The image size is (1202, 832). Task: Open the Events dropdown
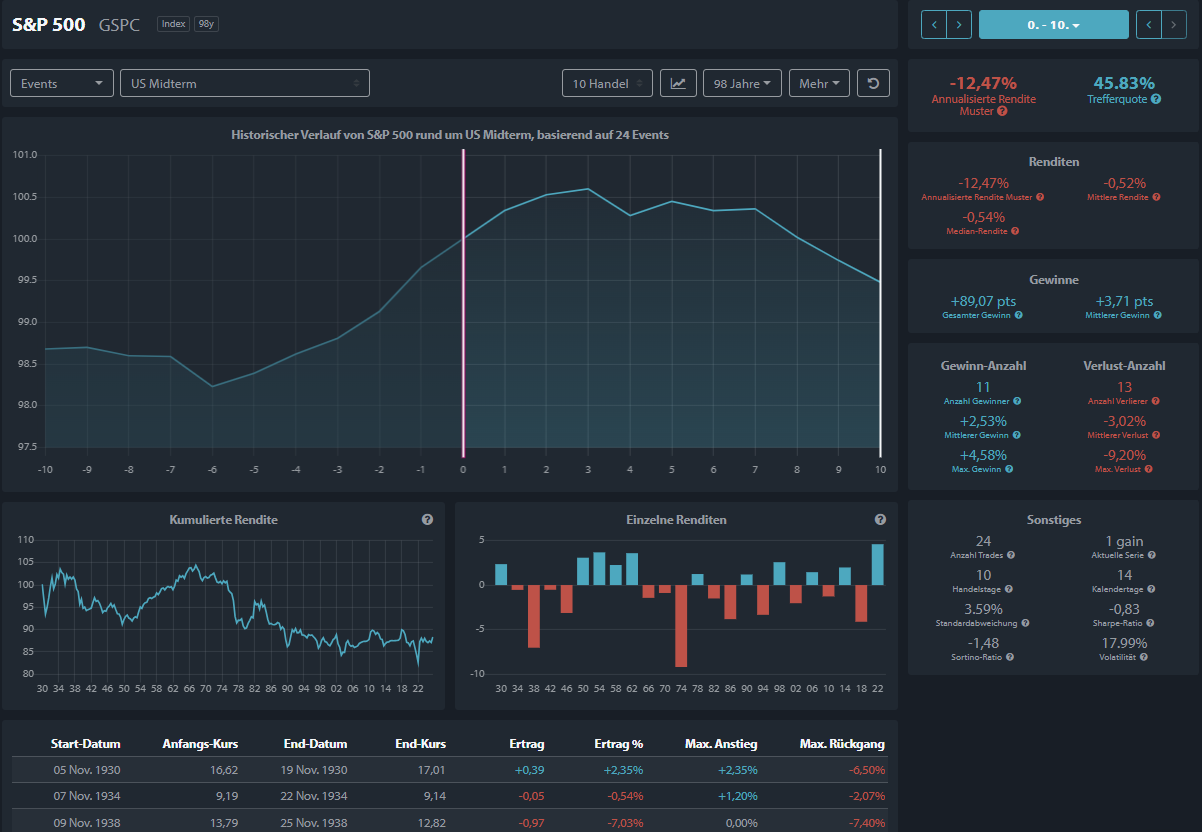(x=62, y=83)
